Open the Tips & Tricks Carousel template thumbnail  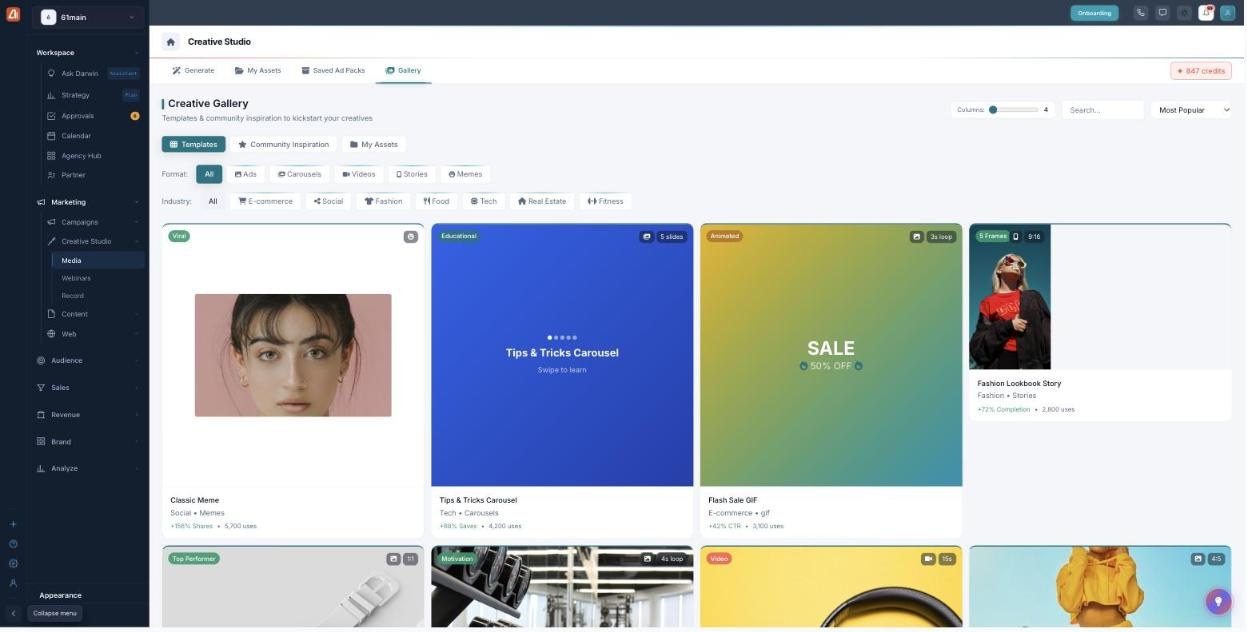[x=562, y=355]
